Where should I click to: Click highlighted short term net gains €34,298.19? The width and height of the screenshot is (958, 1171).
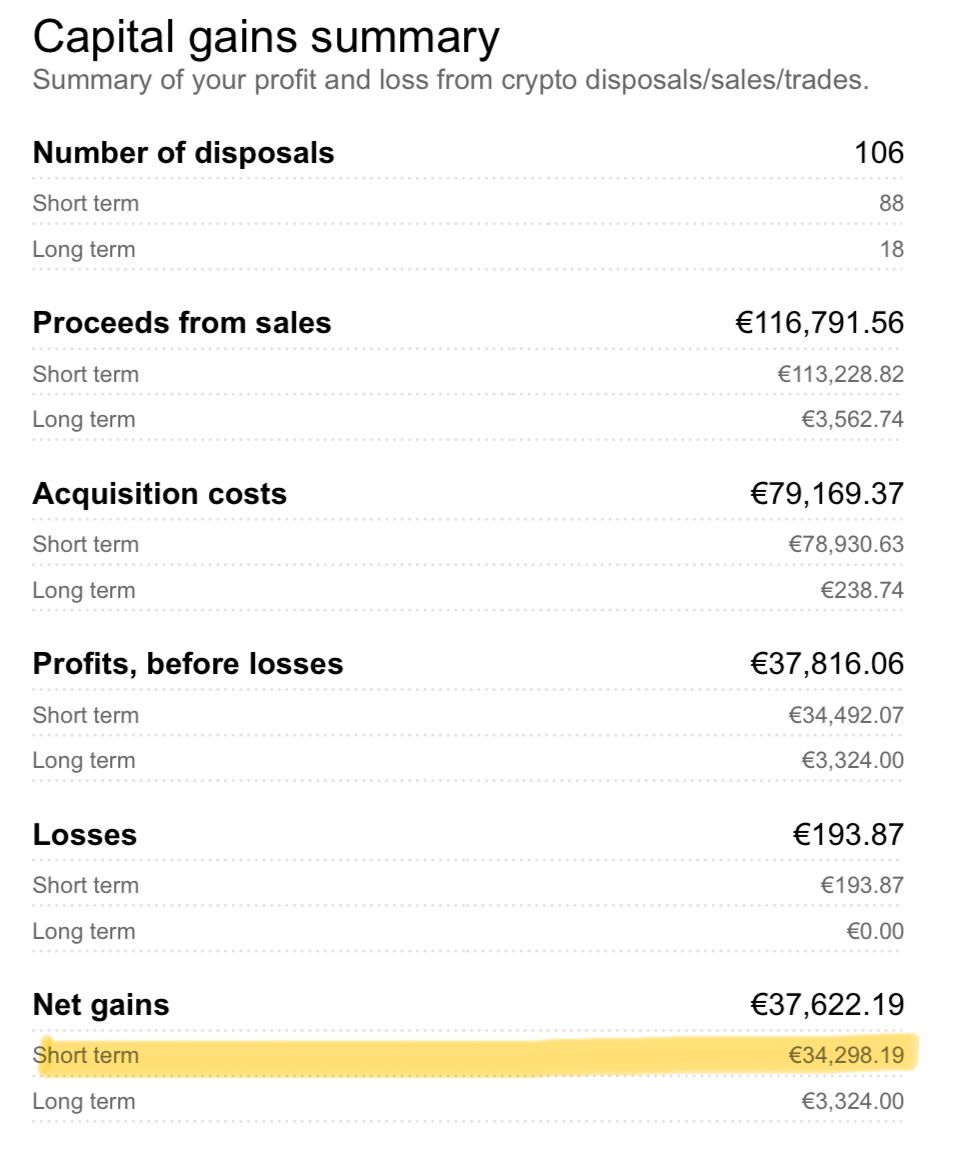point(846,1055)
